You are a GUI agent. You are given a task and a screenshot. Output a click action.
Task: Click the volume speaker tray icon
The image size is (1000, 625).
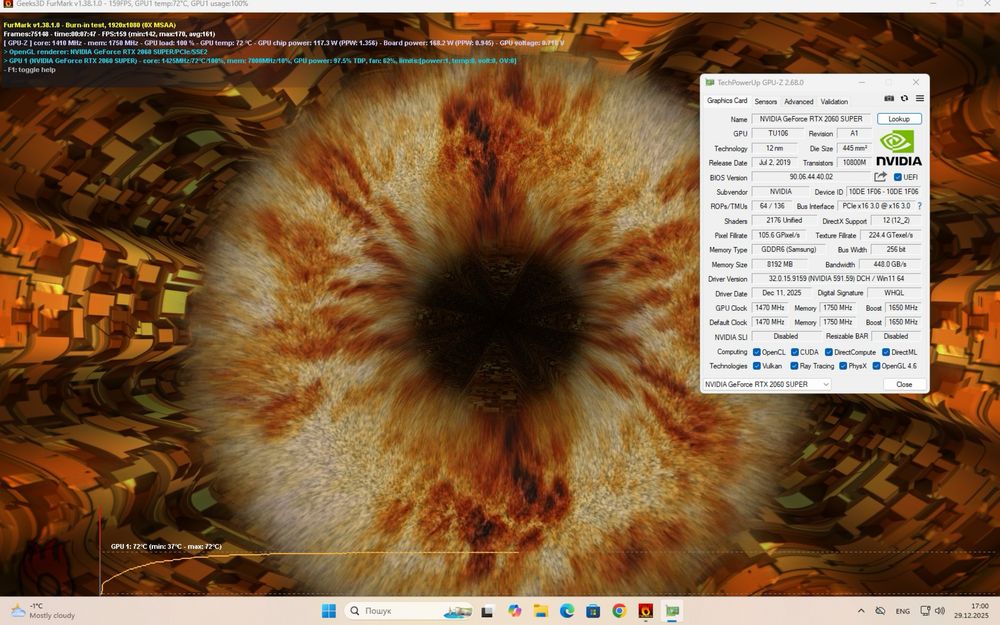point(939,611)
